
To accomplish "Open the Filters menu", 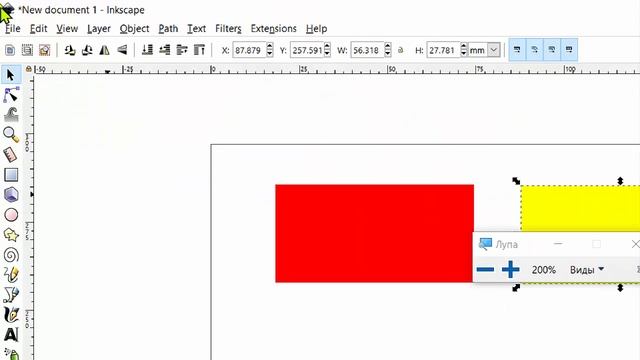I will click(x=228, y=29).
